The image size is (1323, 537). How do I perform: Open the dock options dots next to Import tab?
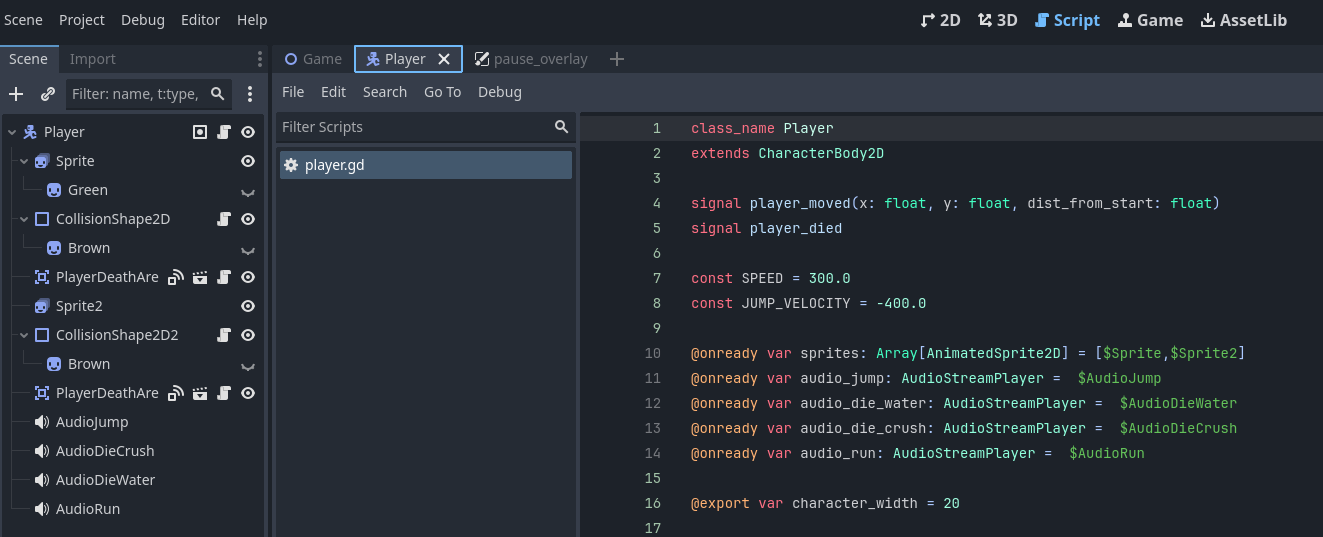260,59
